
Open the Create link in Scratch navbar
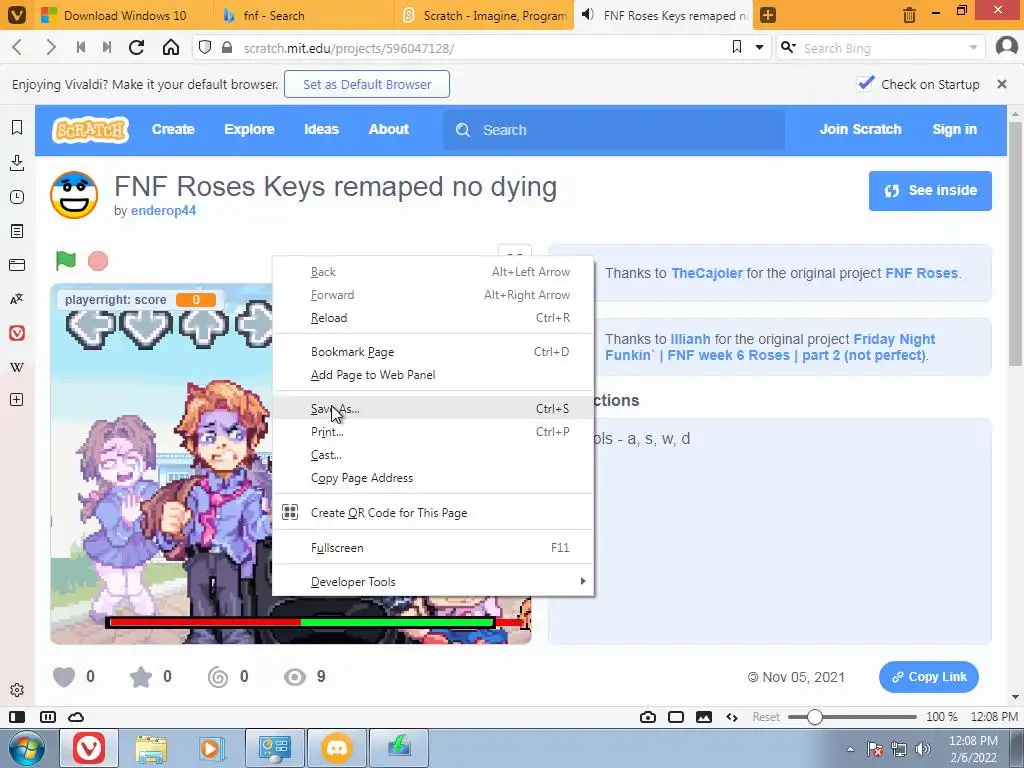coord(173,129)
